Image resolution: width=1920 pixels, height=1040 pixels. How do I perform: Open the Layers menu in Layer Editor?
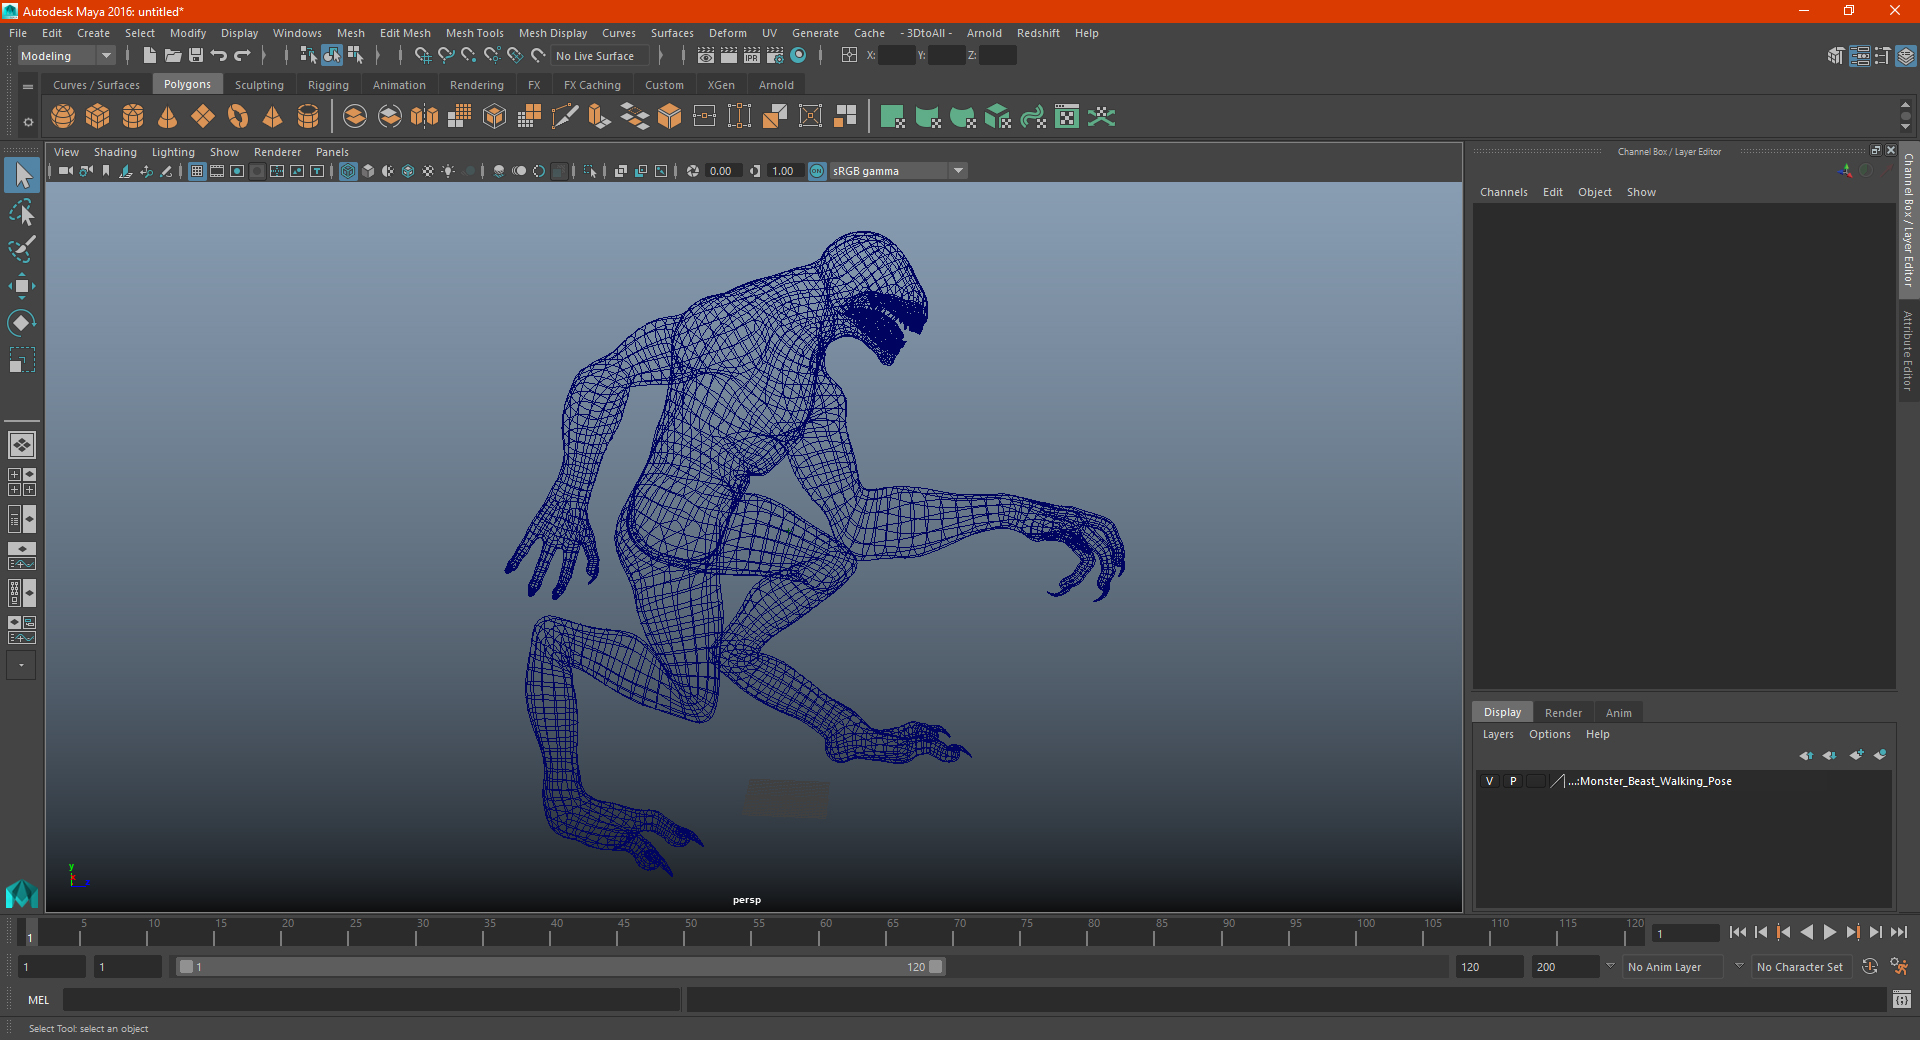(x=1497, y=734)
